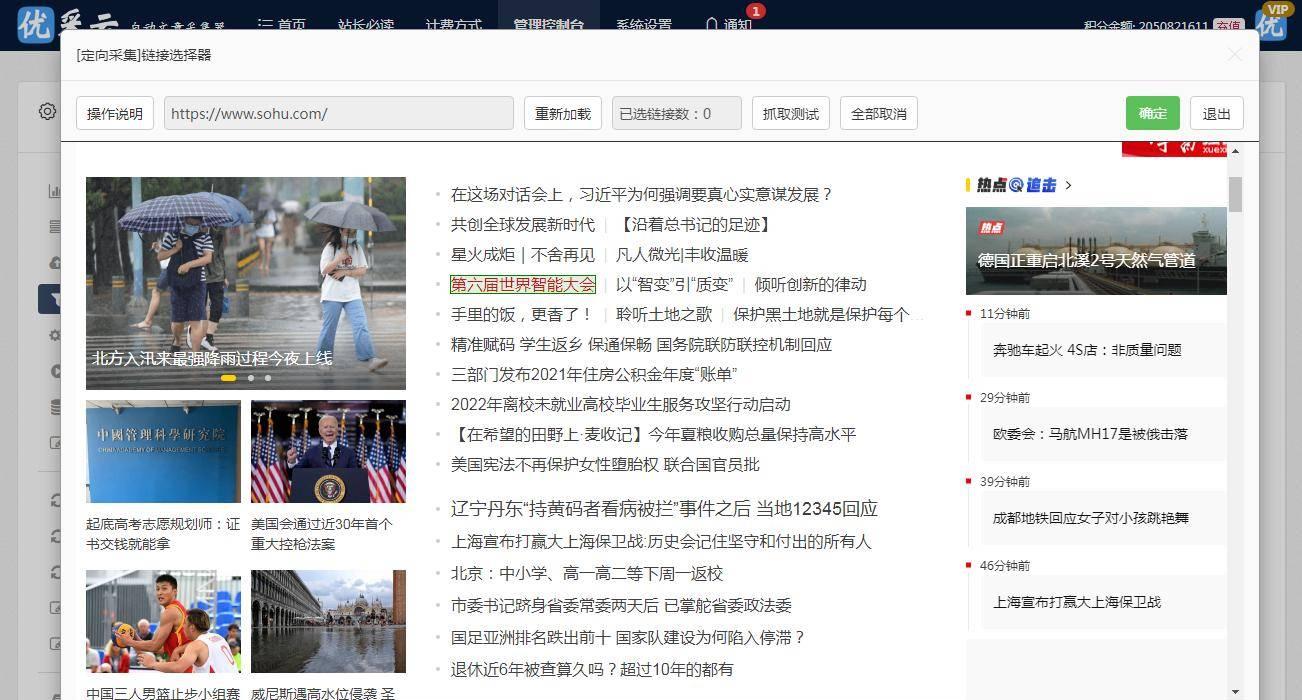This screenshot has width=1302, height=700.
Task: Open 系统设置 in the top navigation
Action: click(x=644, y=25)
